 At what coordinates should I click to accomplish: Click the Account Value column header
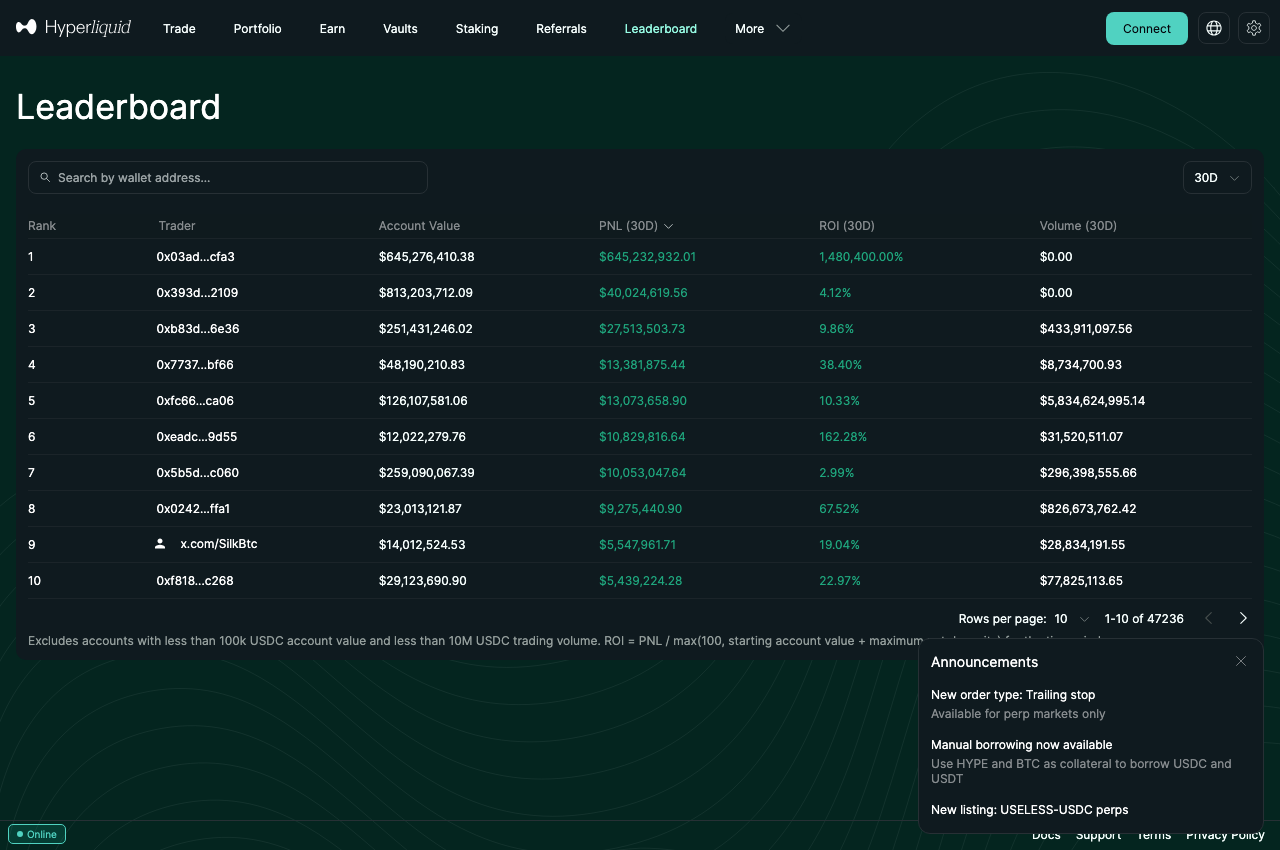click(x=419, y=226)
